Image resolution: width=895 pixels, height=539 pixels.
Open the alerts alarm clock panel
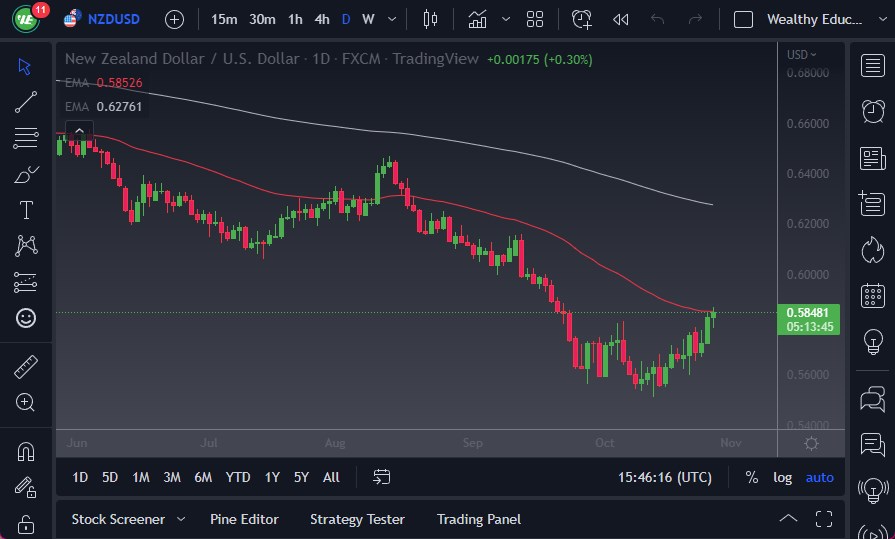[x=872, y=110]
